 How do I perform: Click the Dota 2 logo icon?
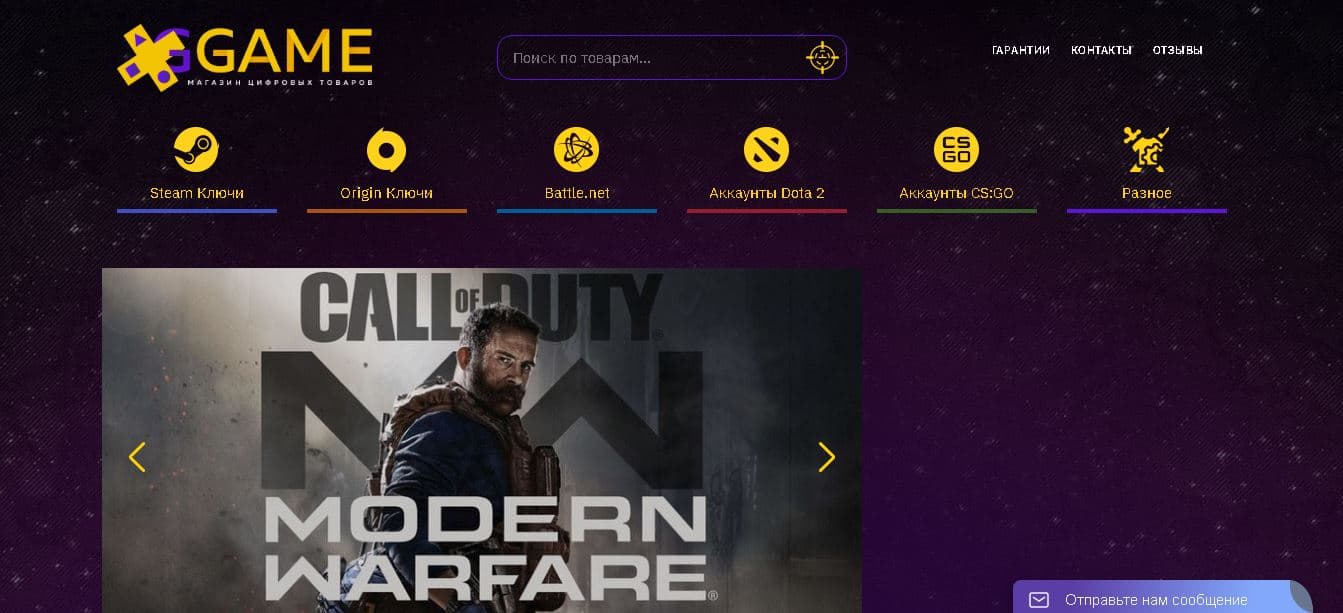[766, 150]
